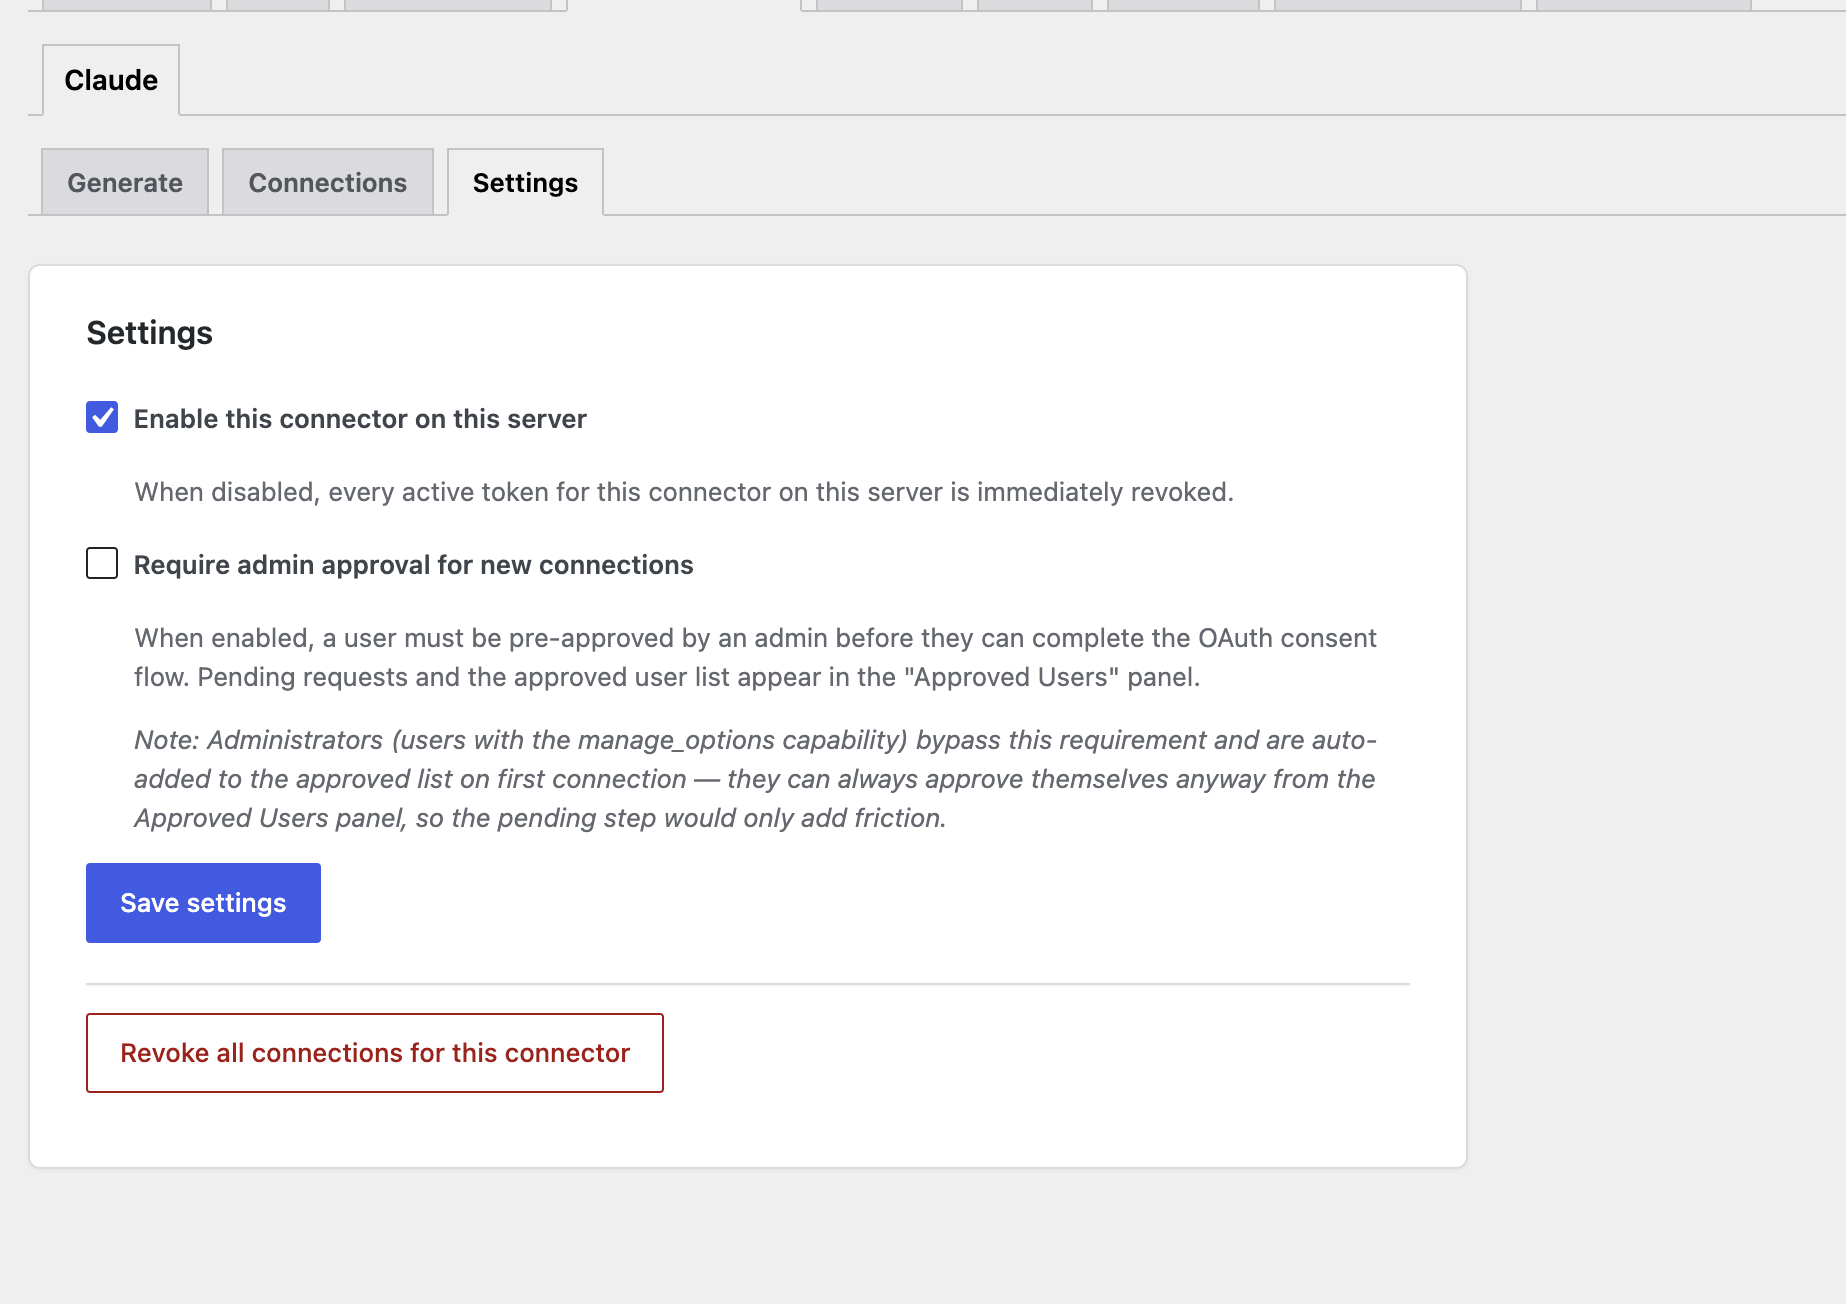Click the Save settings button
Image resolution: width=1846 pixels, height=1304 pixels.
203,903
